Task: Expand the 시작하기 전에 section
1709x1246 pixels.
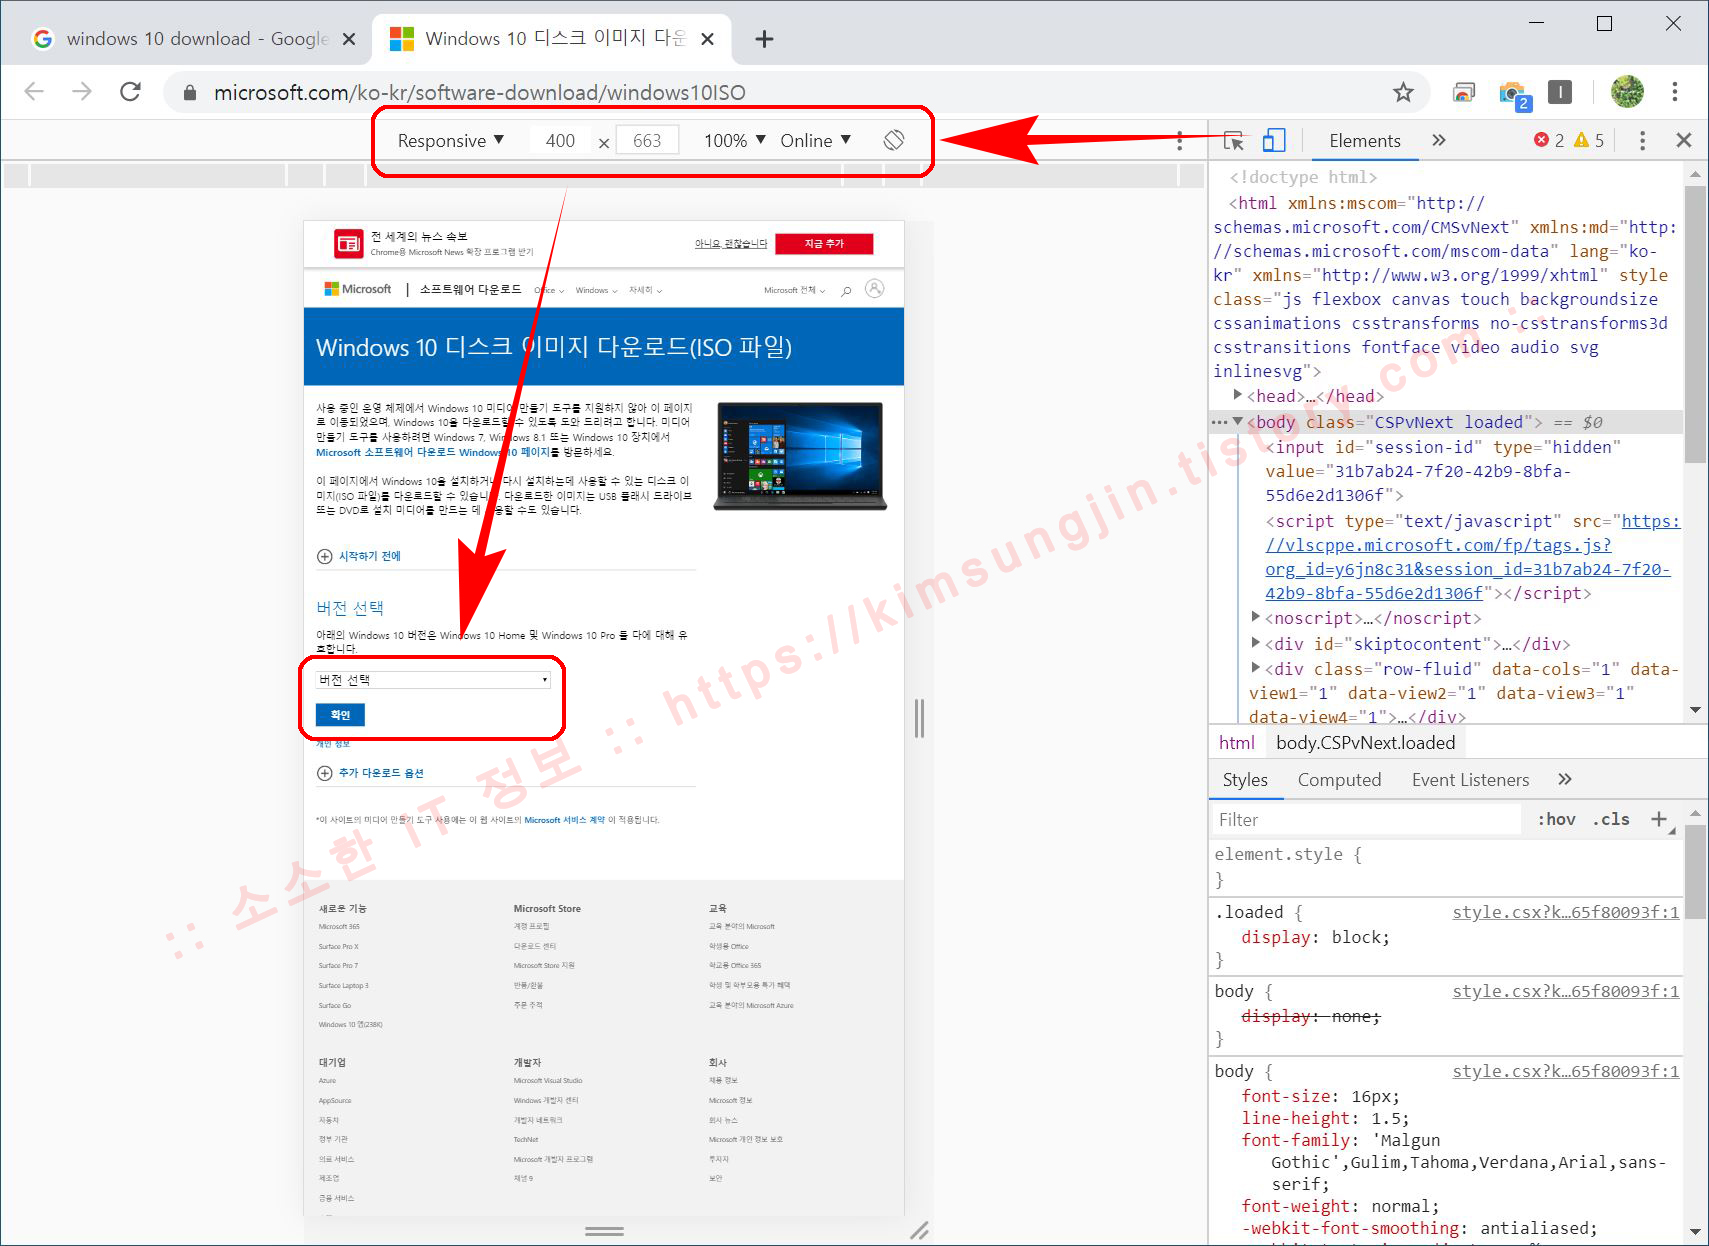Action: coord(359,557)
